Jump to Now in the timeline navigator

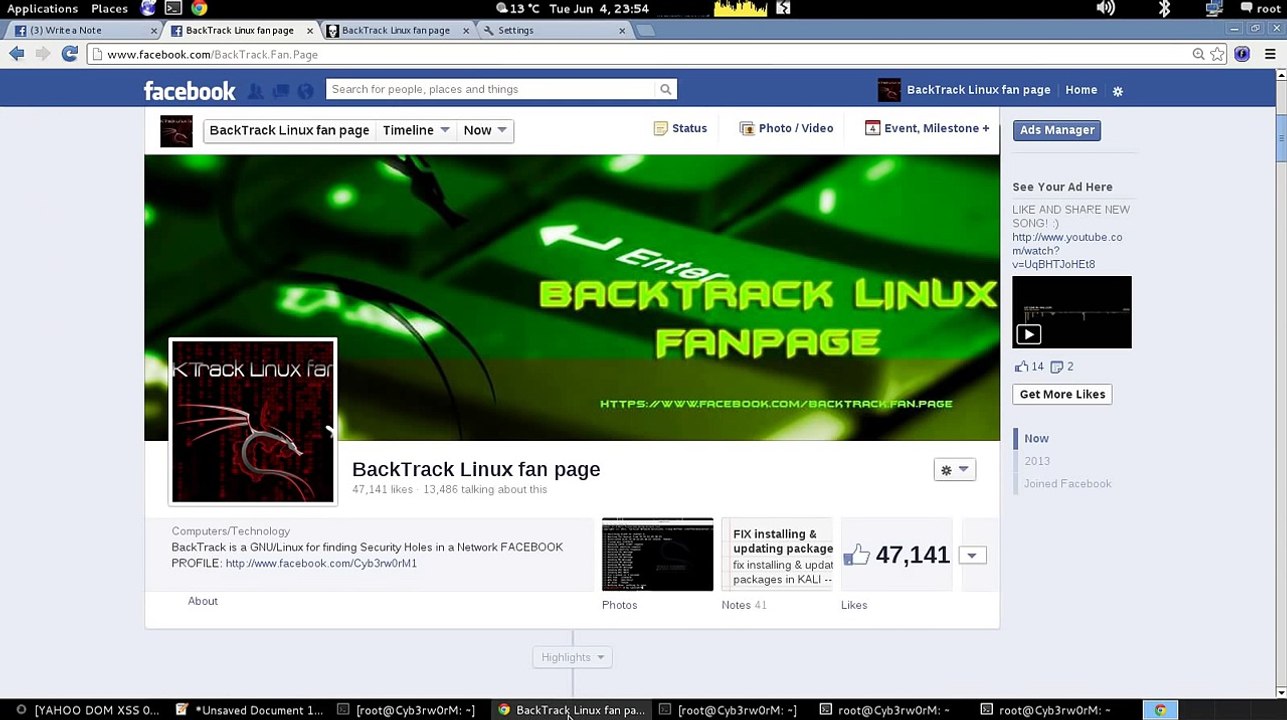pos(1036,438)
